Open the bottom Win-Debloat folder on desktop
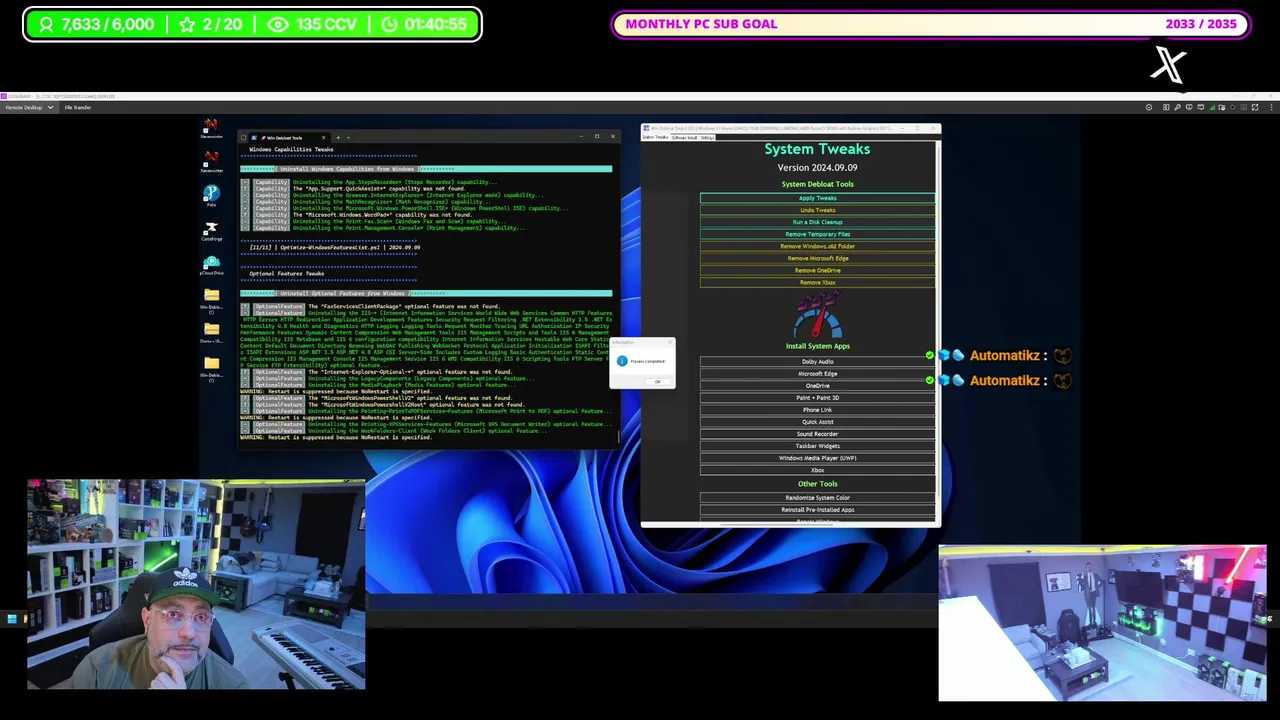1280x720 pixels. (x=210, y=367)
